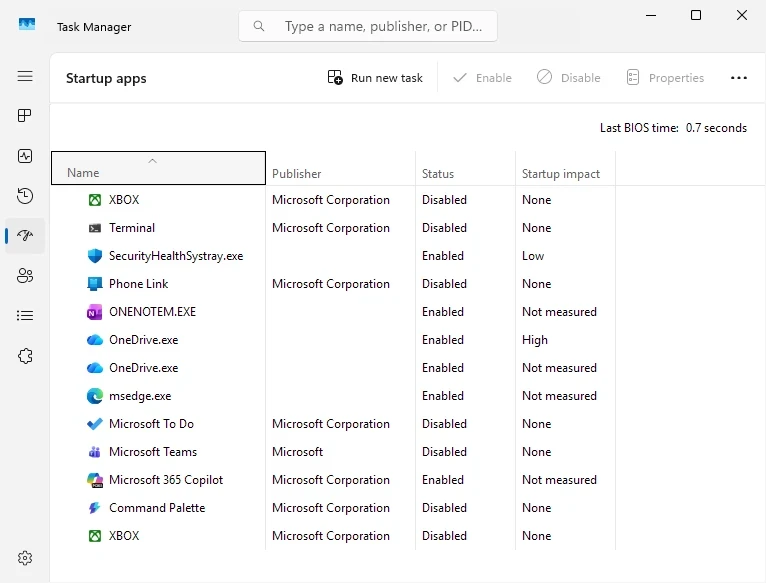Click the Enabled status of msedge.exe

(x=443, y=396)
